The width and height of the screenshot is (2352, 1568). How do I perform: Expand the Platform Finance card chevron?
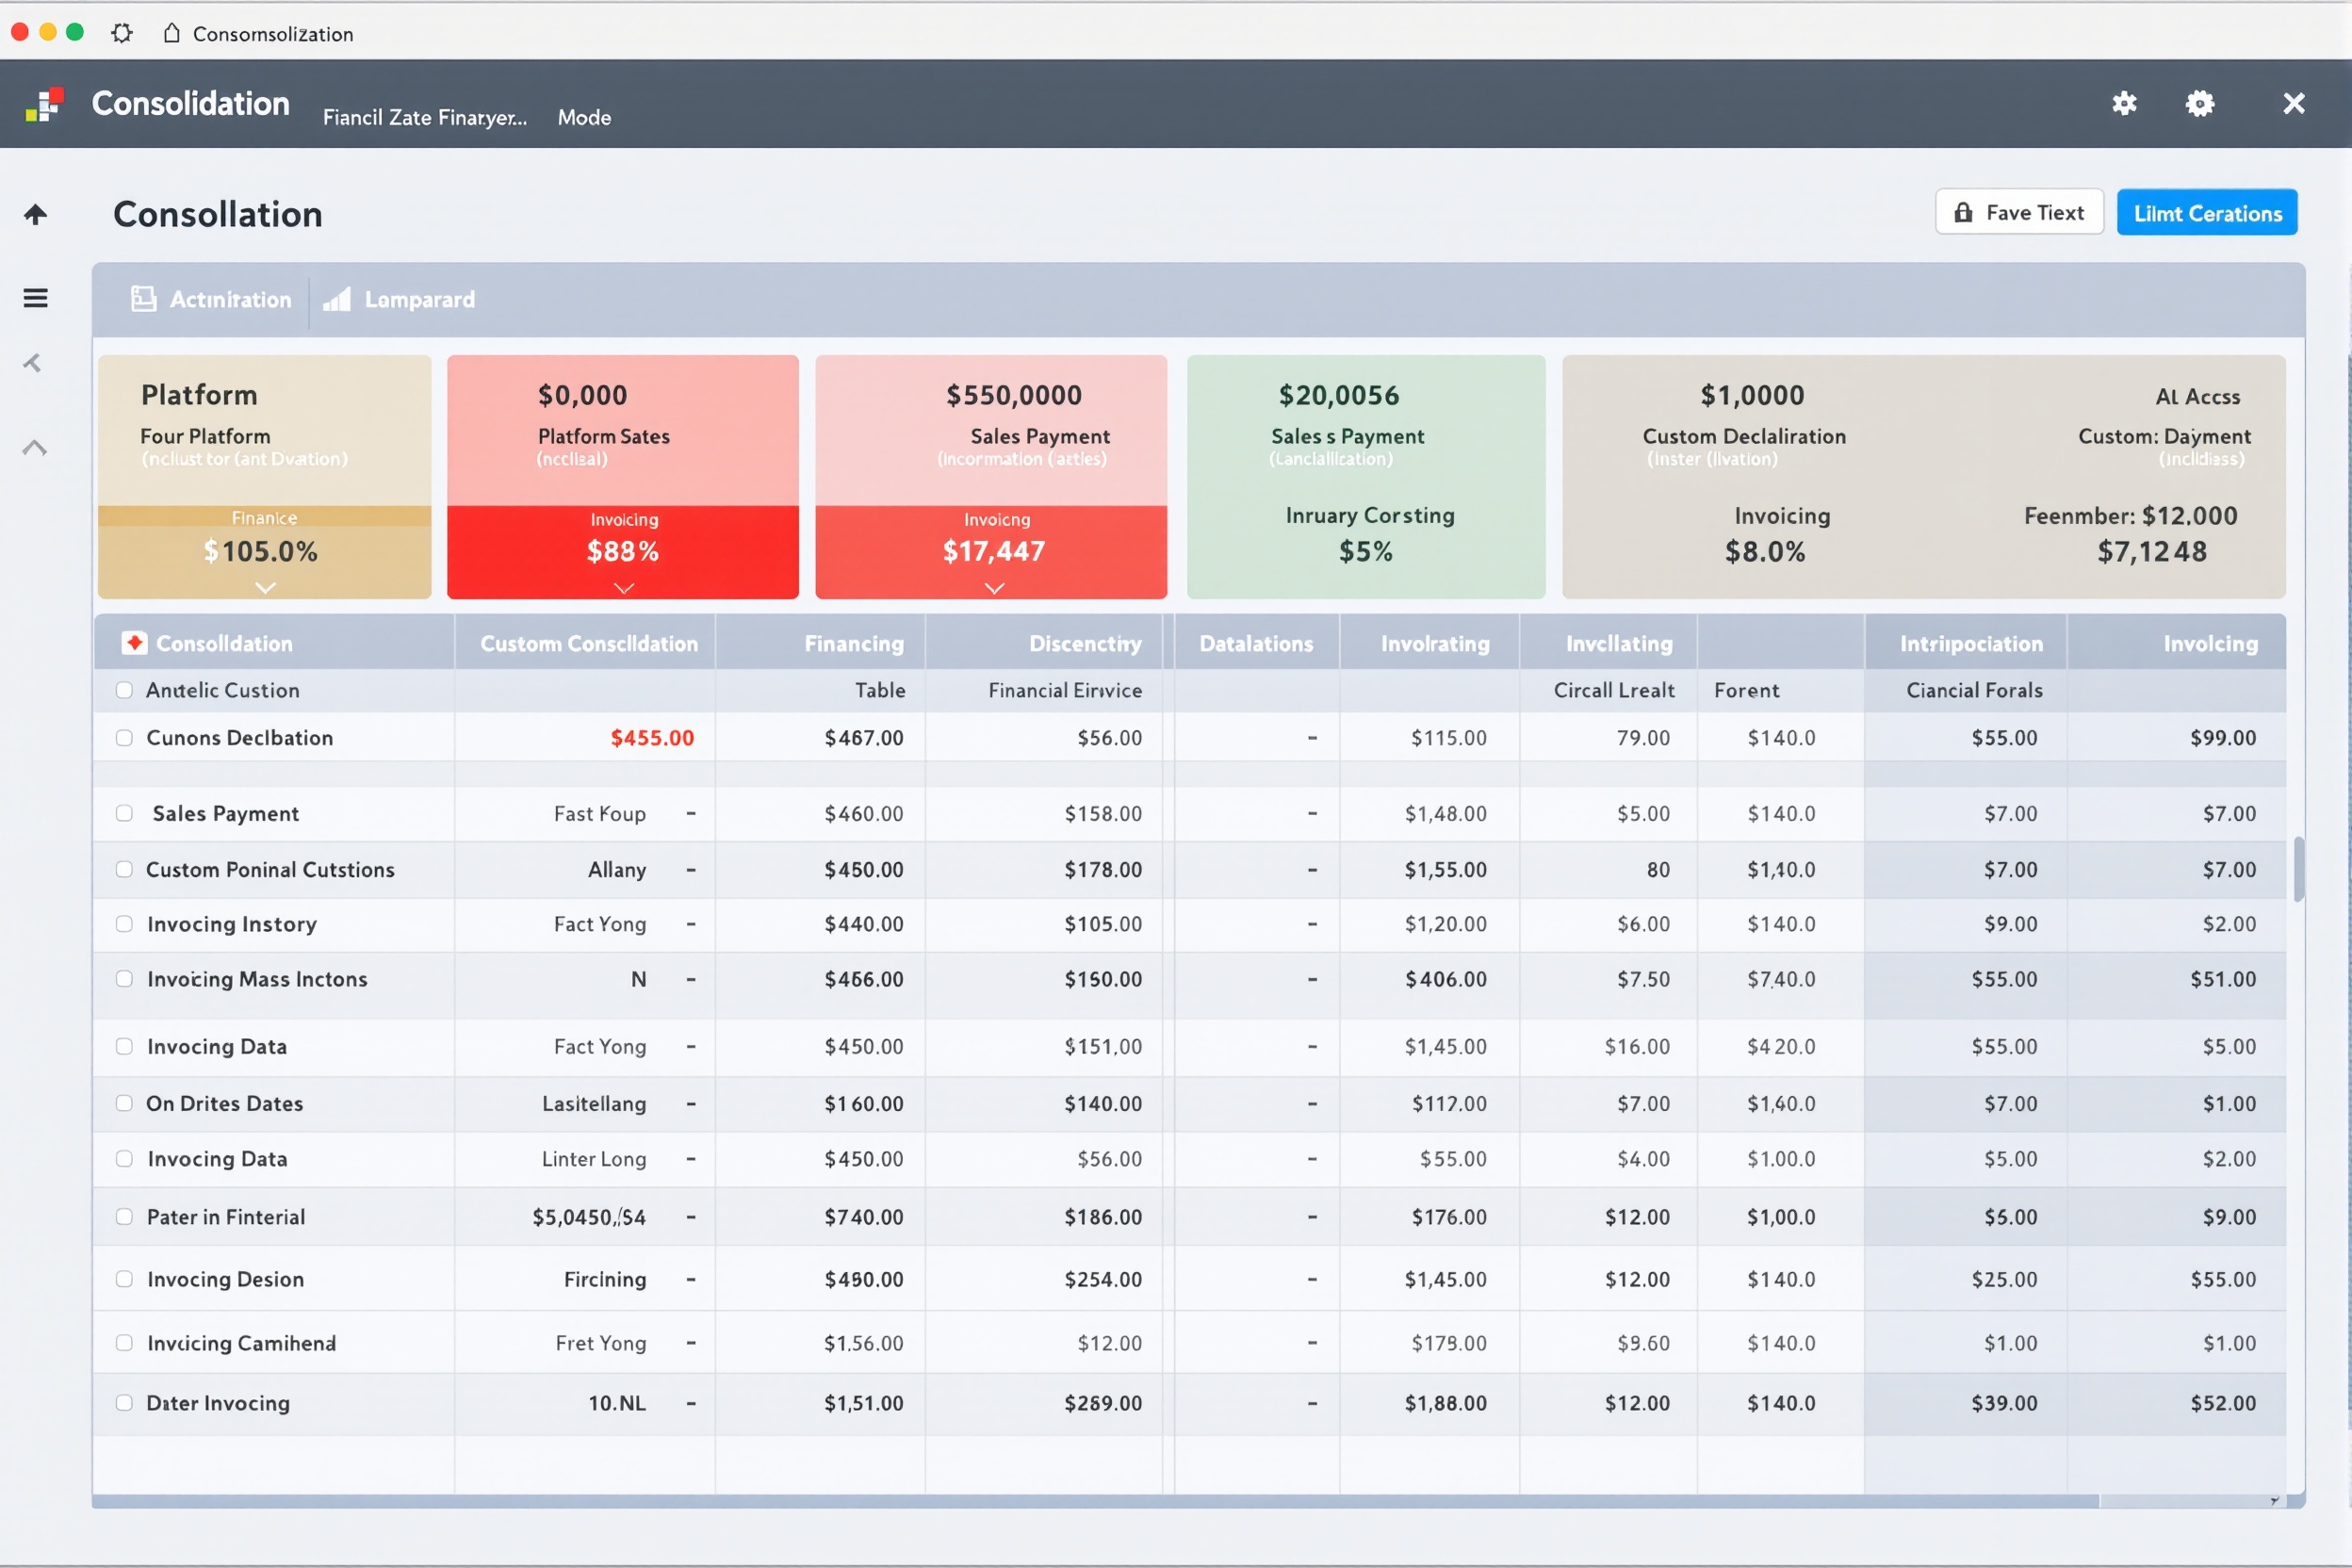point(265,588)
